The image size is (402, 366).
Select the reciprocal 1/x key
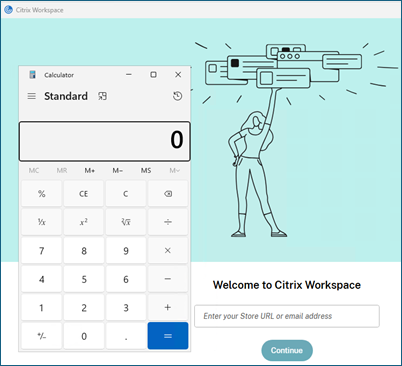pyautogui.click(x=41, y=222)
